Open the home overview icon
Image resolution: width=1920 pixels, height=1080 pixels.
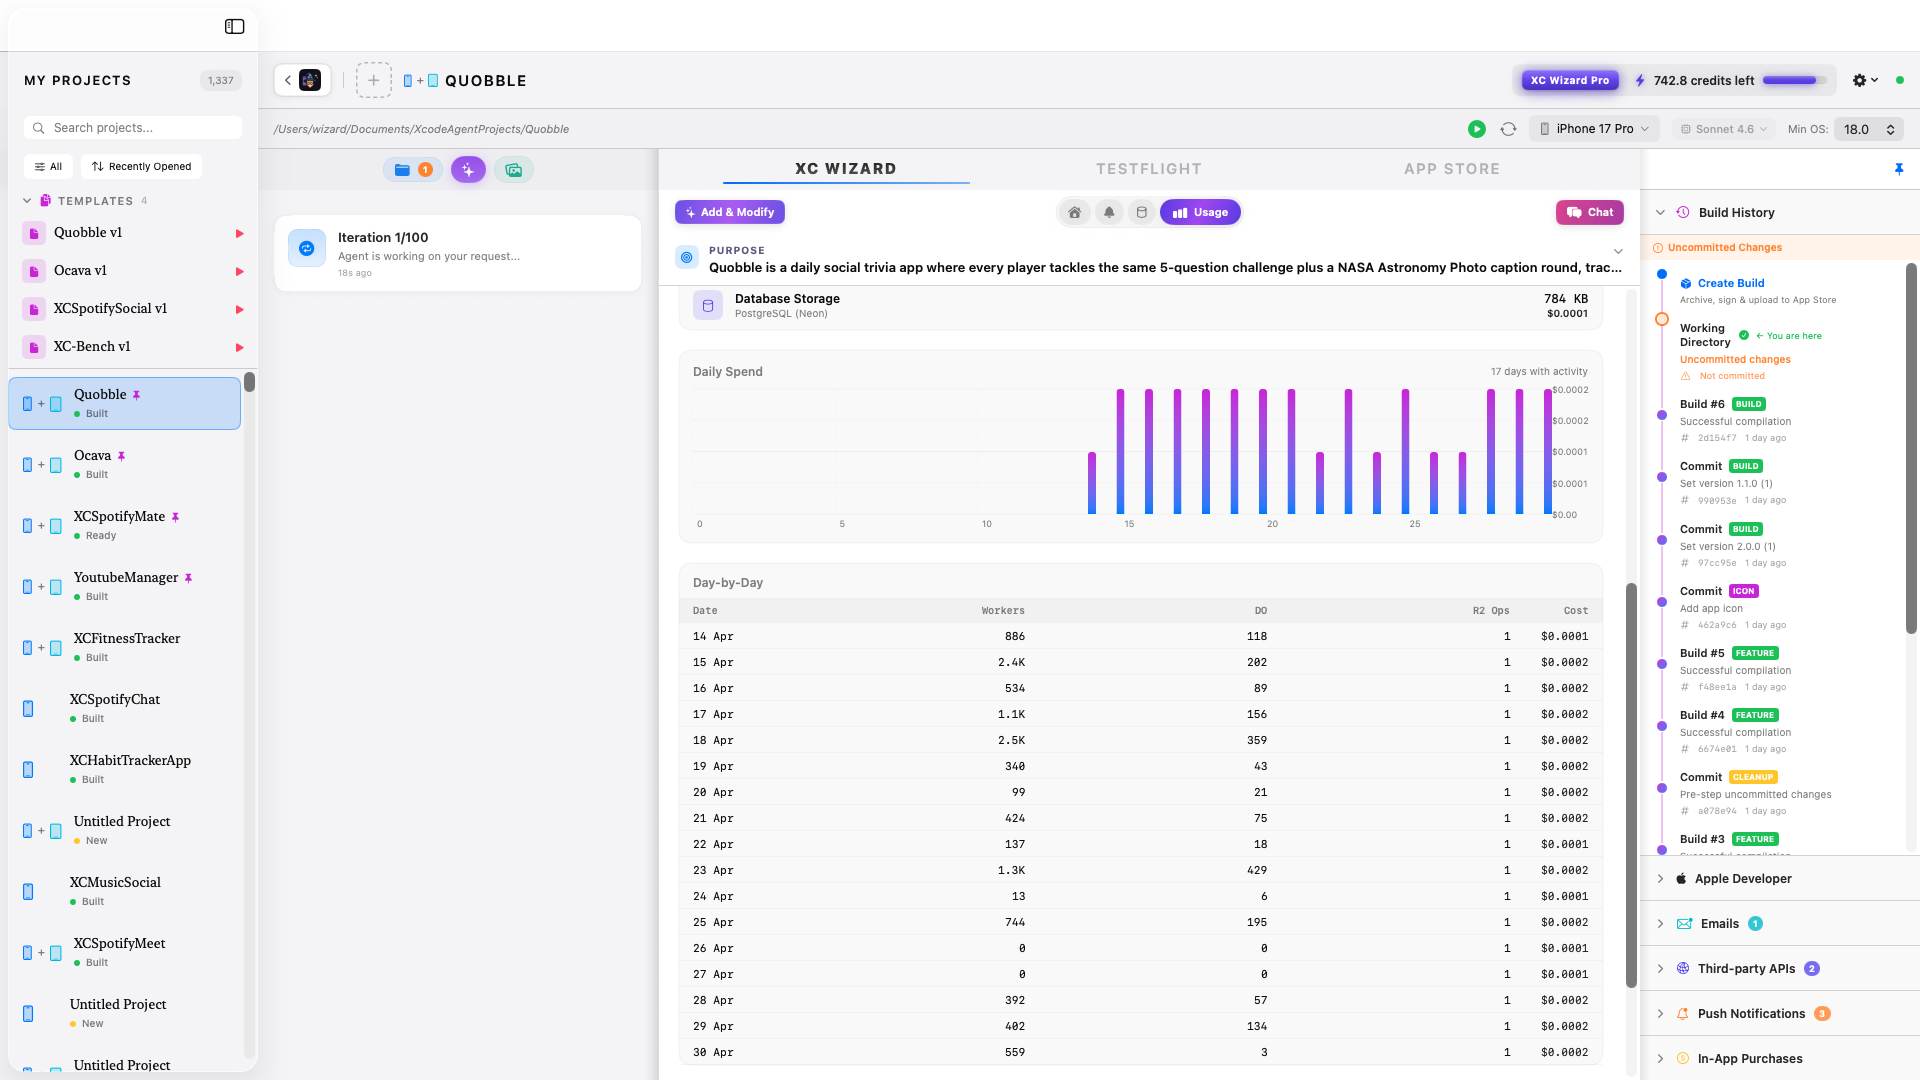(x=1074, y=212)
